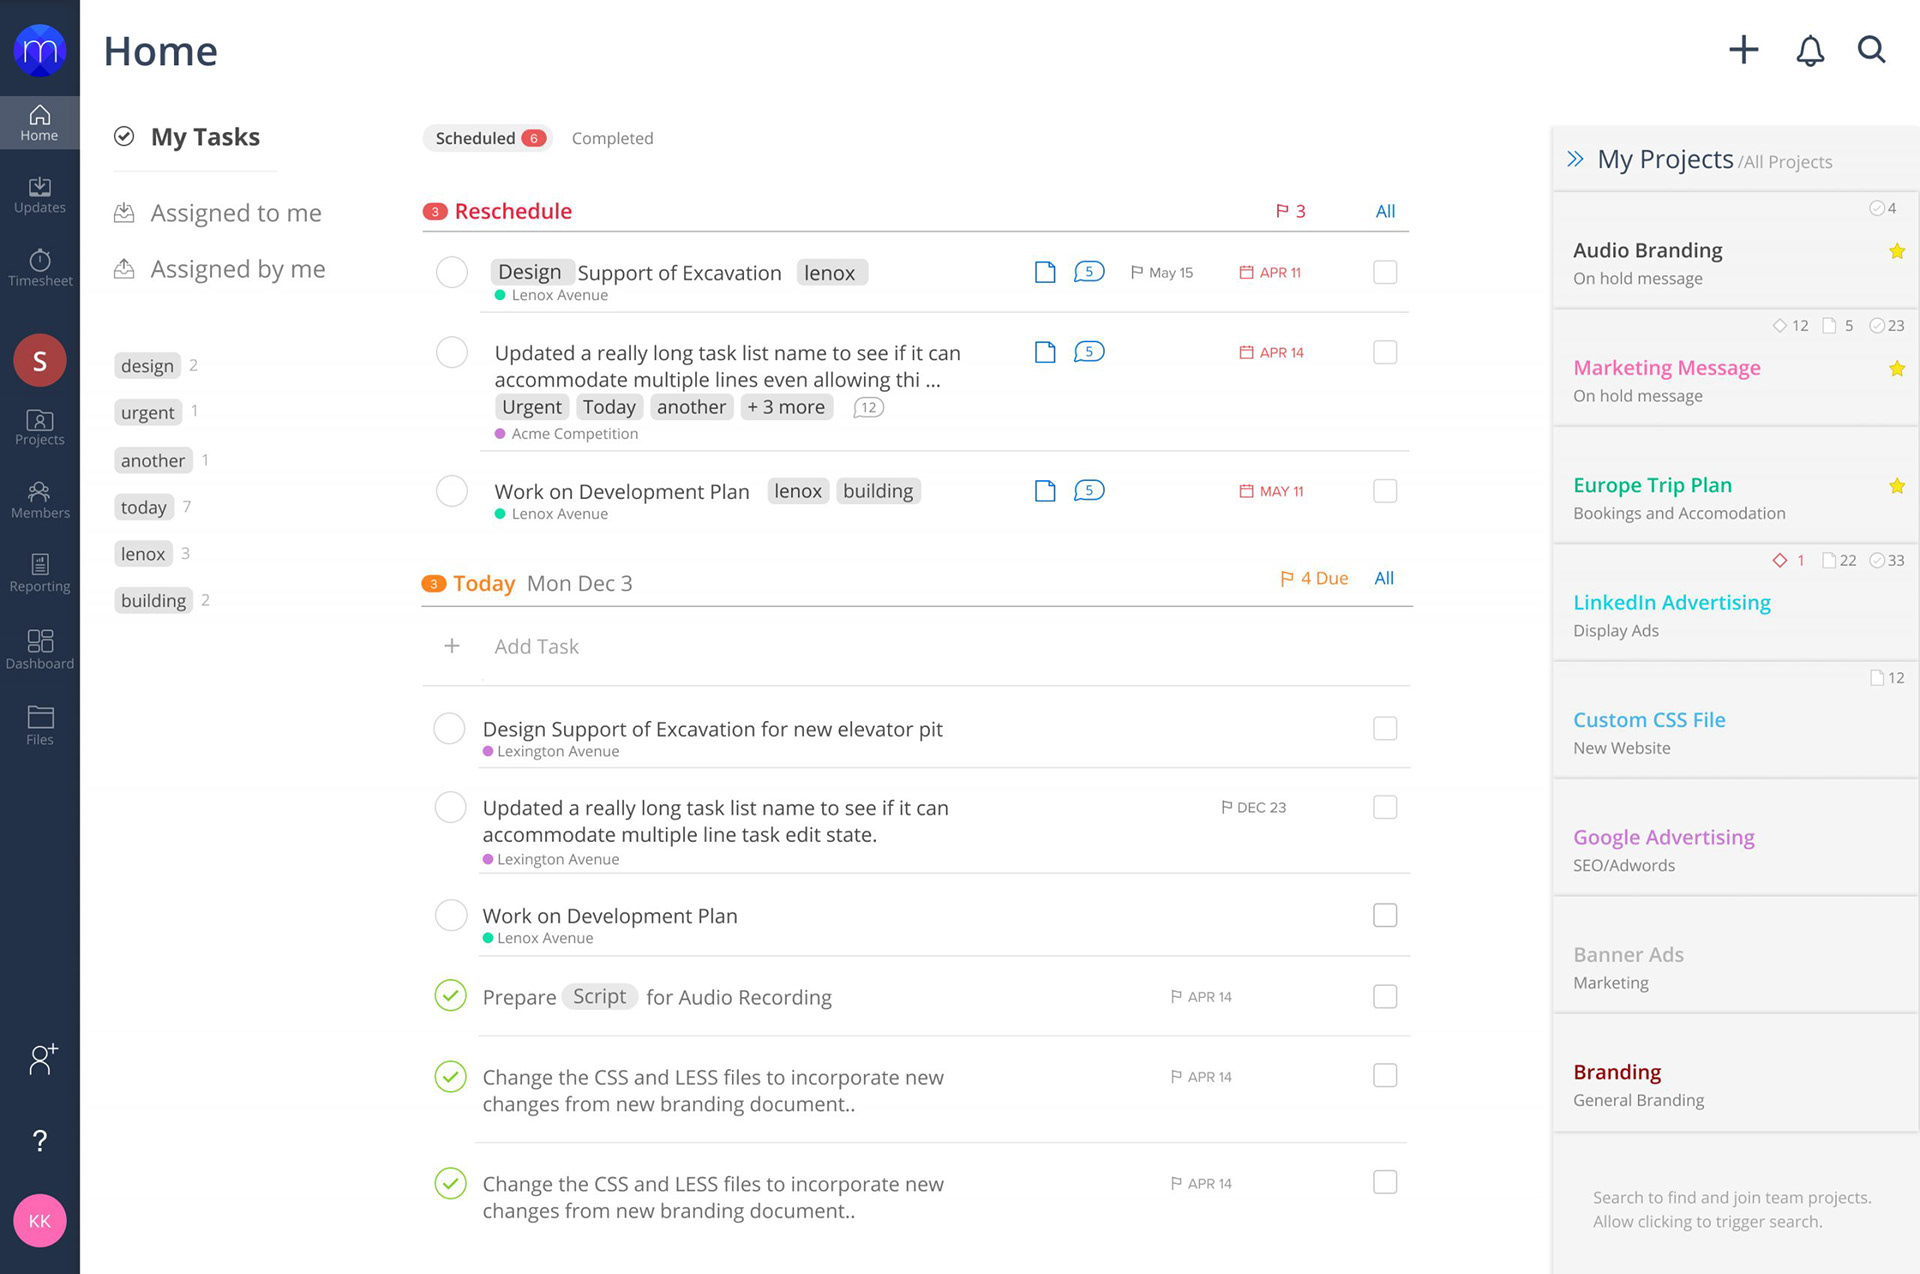Check the box for Lenox Design Support task

[x=1385, y=272]
